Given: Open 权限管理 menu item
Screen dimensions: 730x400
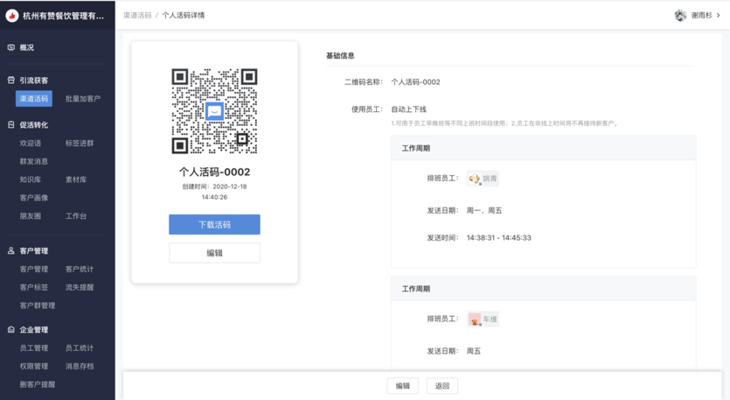Looking at the screenshot, I should coord(34,366).
